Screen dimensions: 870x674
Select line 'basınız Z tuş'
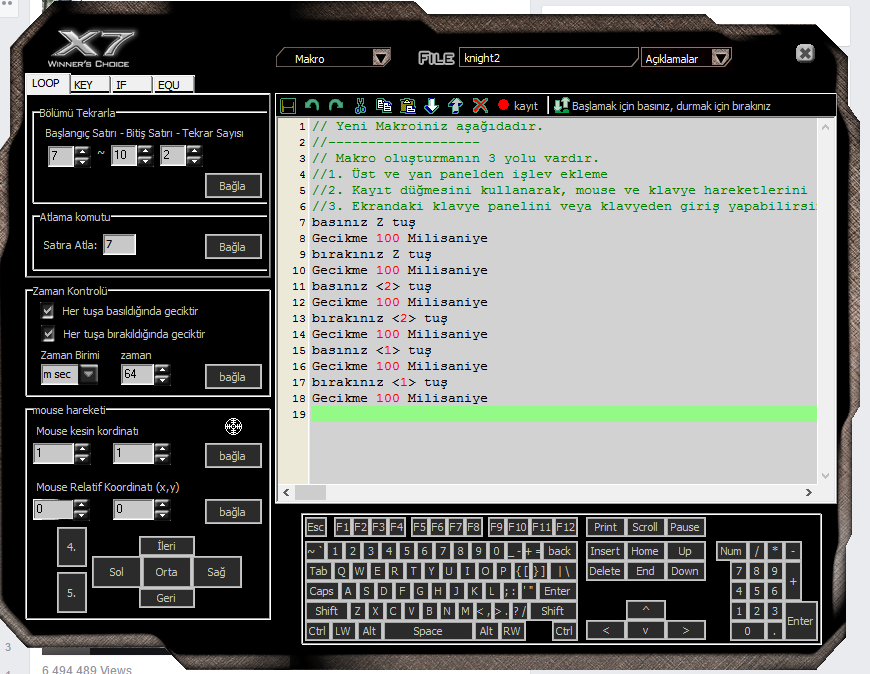(363, 222)
